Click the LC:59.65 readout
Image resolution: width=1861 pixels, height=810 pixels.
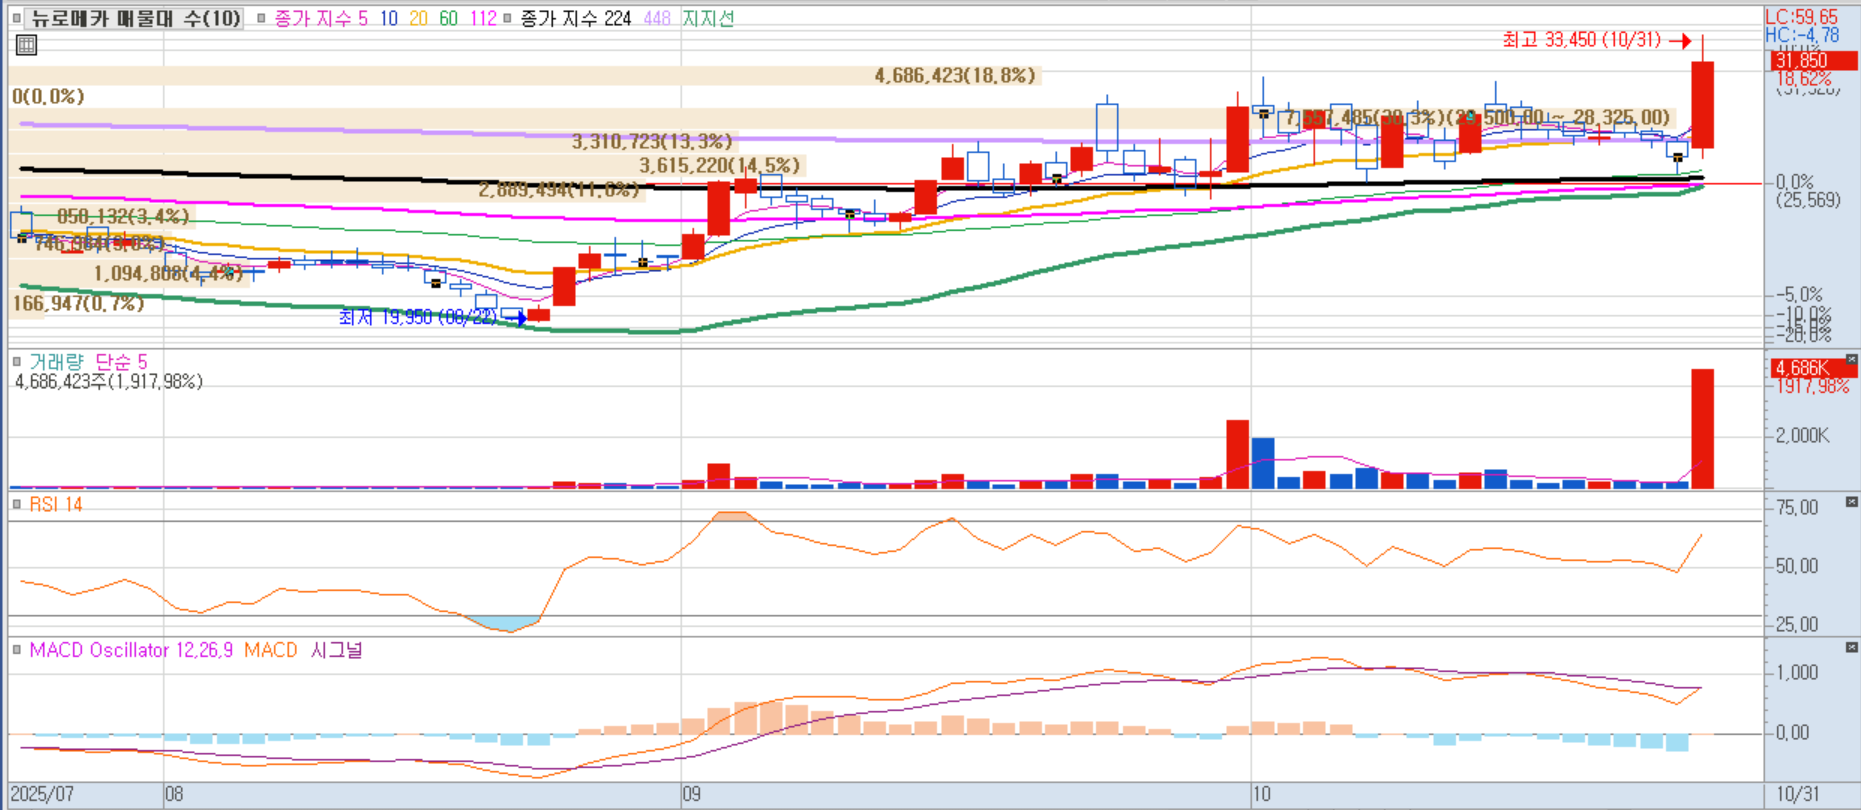[1802, 17]
